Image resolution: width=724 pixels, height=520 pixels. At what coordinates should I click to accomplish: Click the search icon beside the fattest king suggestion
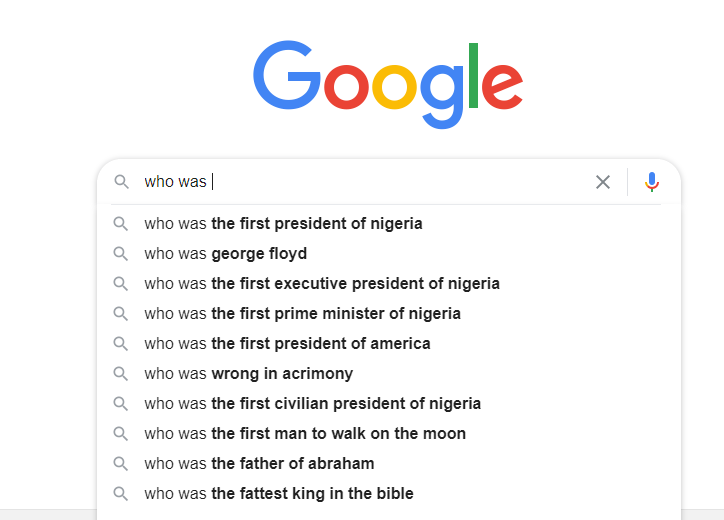point(121,494)
